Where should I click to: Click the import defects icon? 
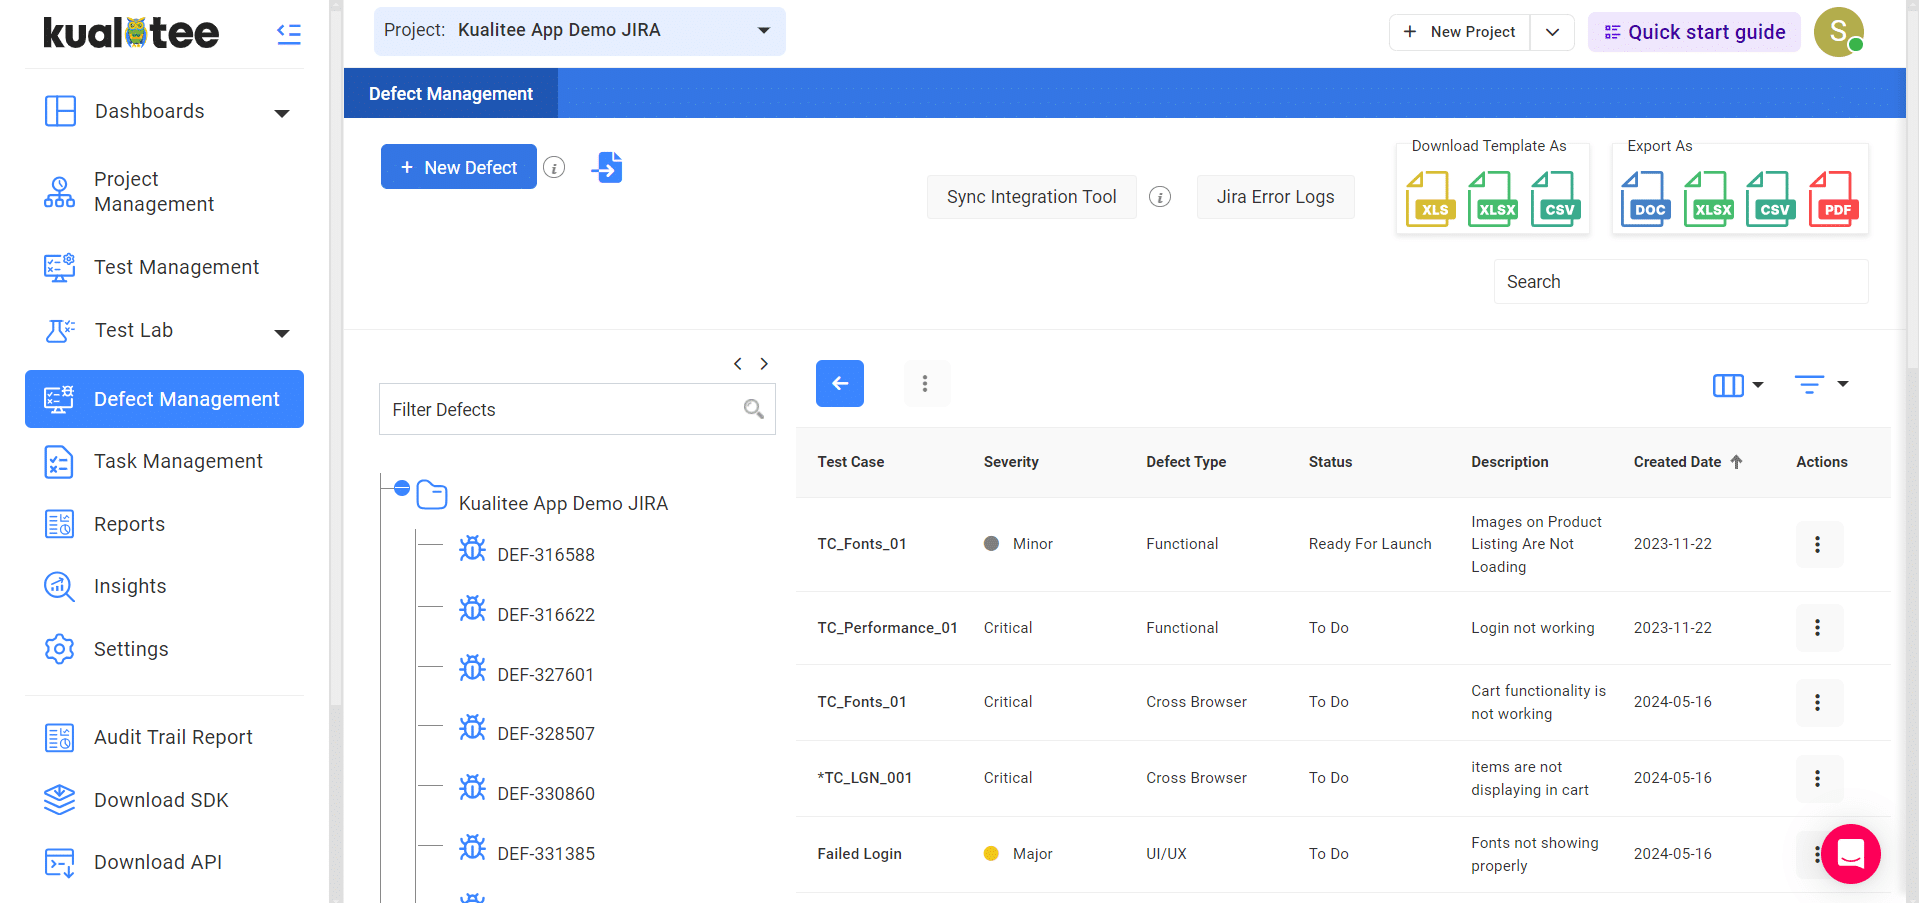(607, 167)
